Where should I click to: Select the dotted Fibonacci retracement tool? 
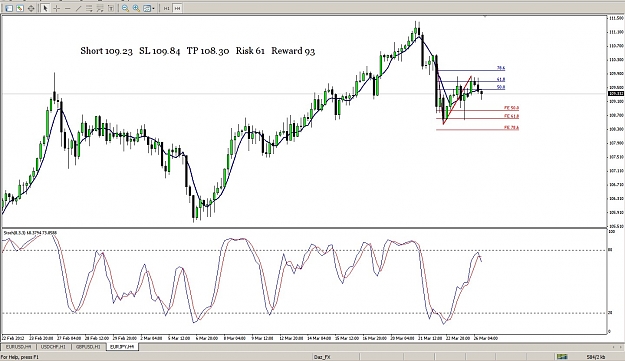pyautogui.click(x=100, y=8)
